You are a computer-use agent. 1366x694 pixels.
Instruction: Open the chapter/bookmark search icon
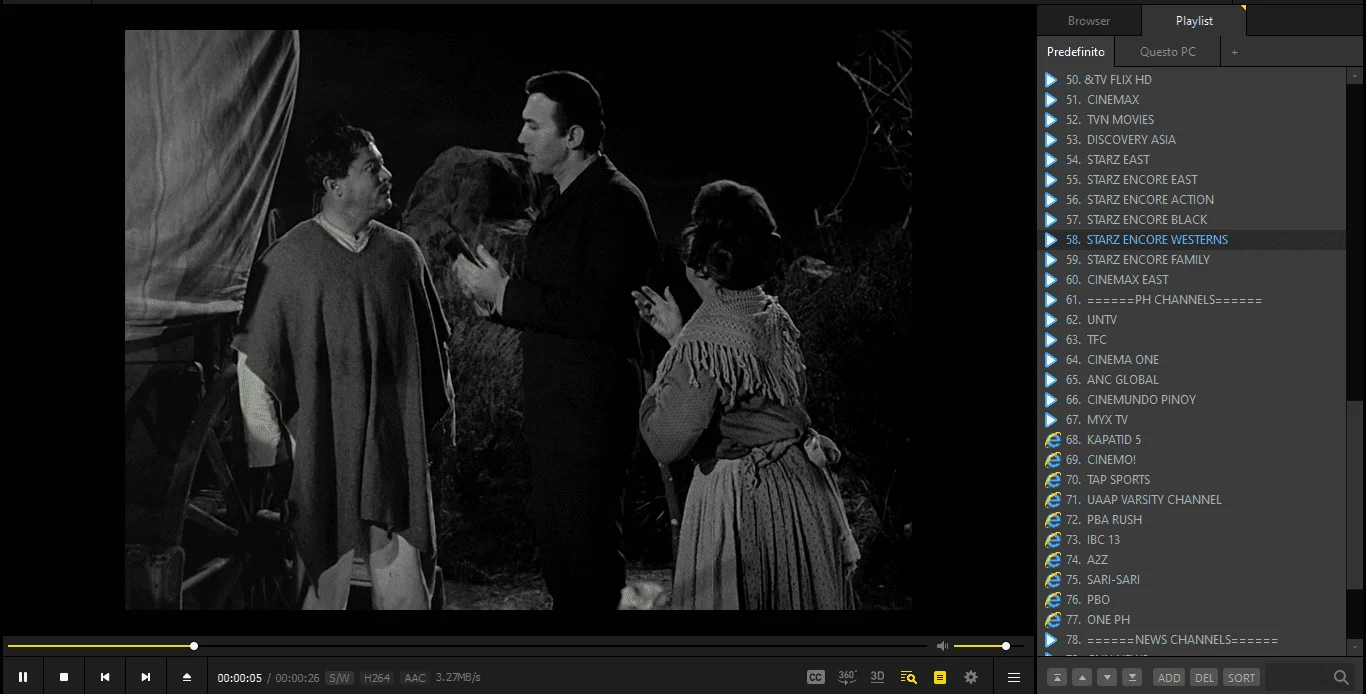pos(908,677)
